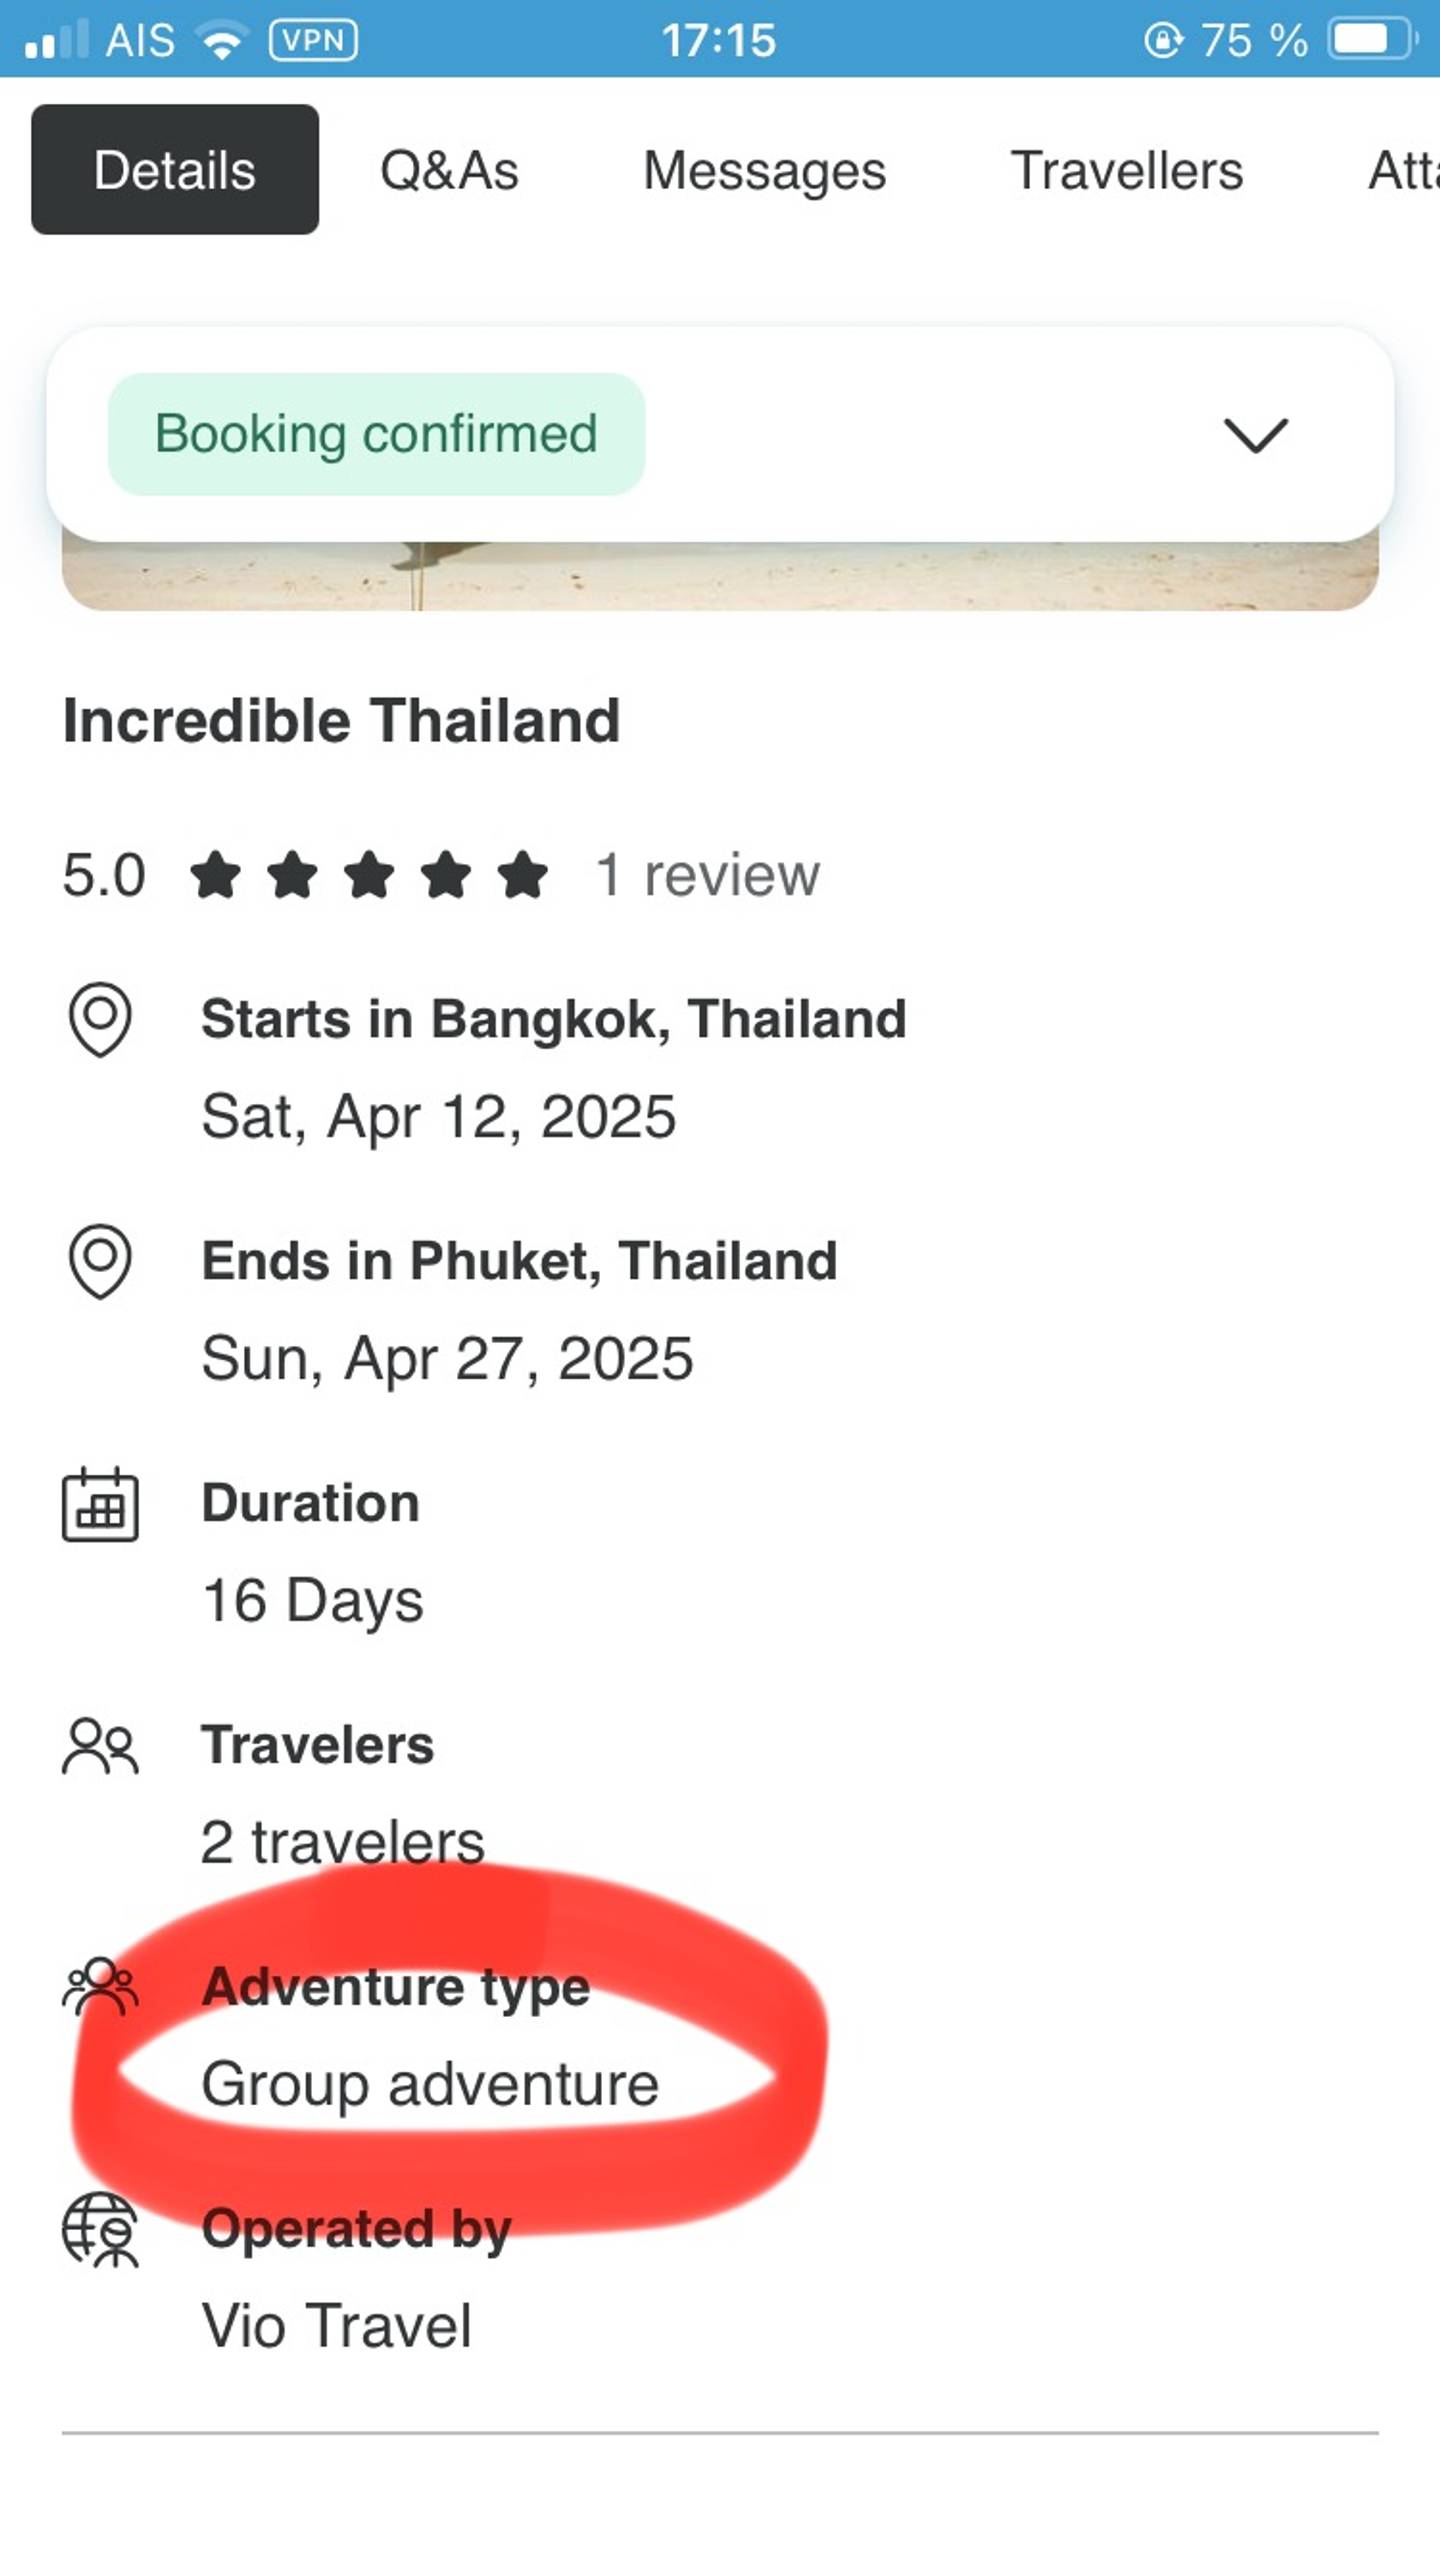Tap the Group adventure text
Viewport: 1440px width, 2561px height.
pos(430,2084)
